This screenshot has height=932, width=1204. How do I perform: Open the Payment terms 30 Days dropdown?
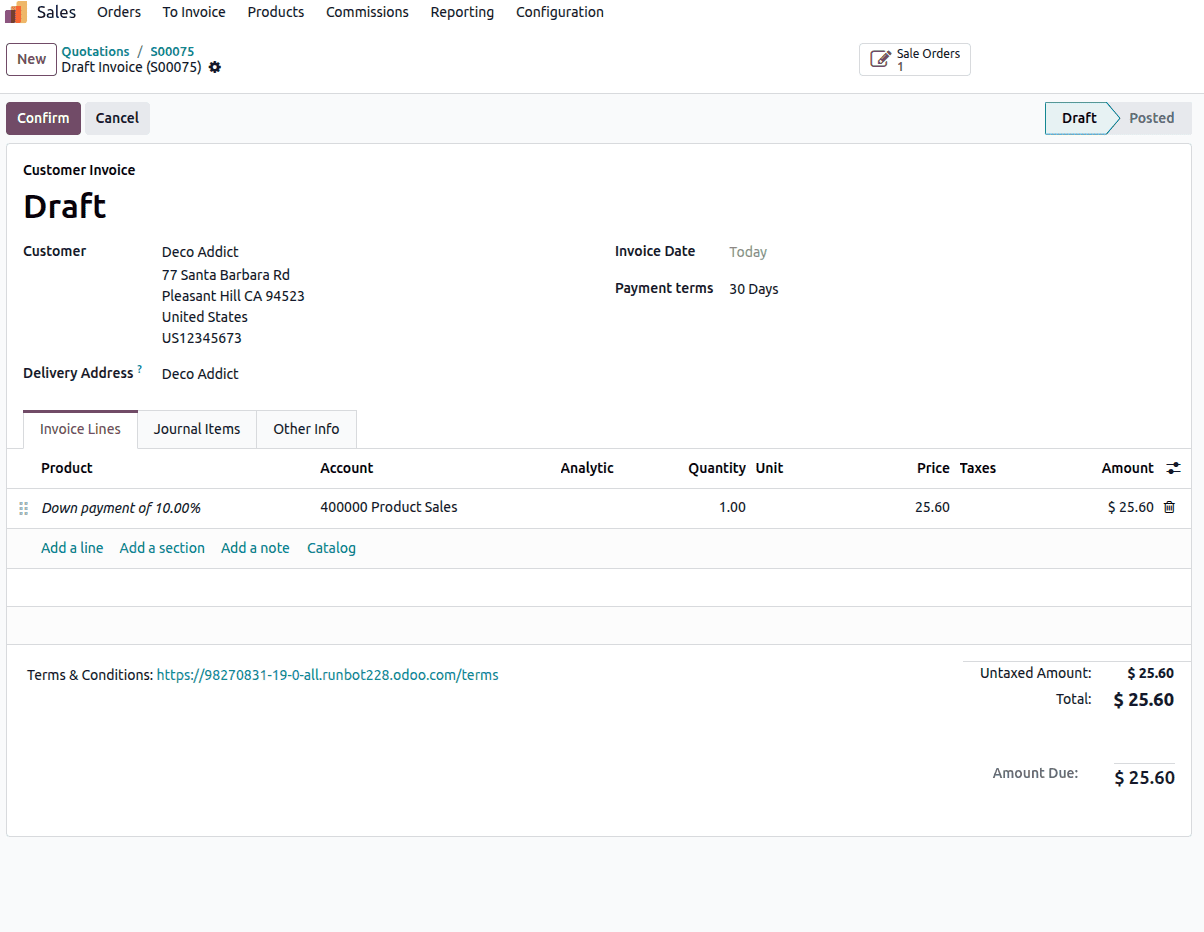753,289
